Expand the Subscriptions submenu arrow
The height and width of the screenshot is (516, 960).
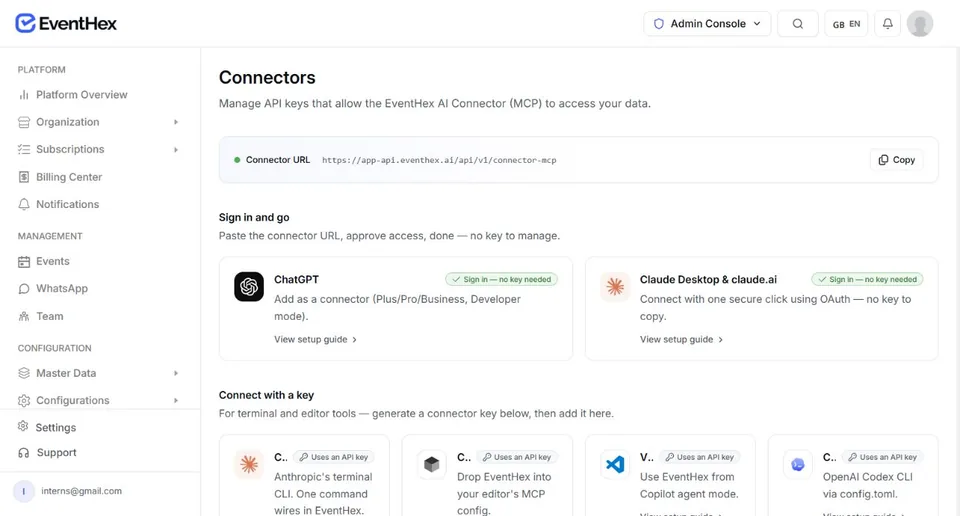coord(176,149)
